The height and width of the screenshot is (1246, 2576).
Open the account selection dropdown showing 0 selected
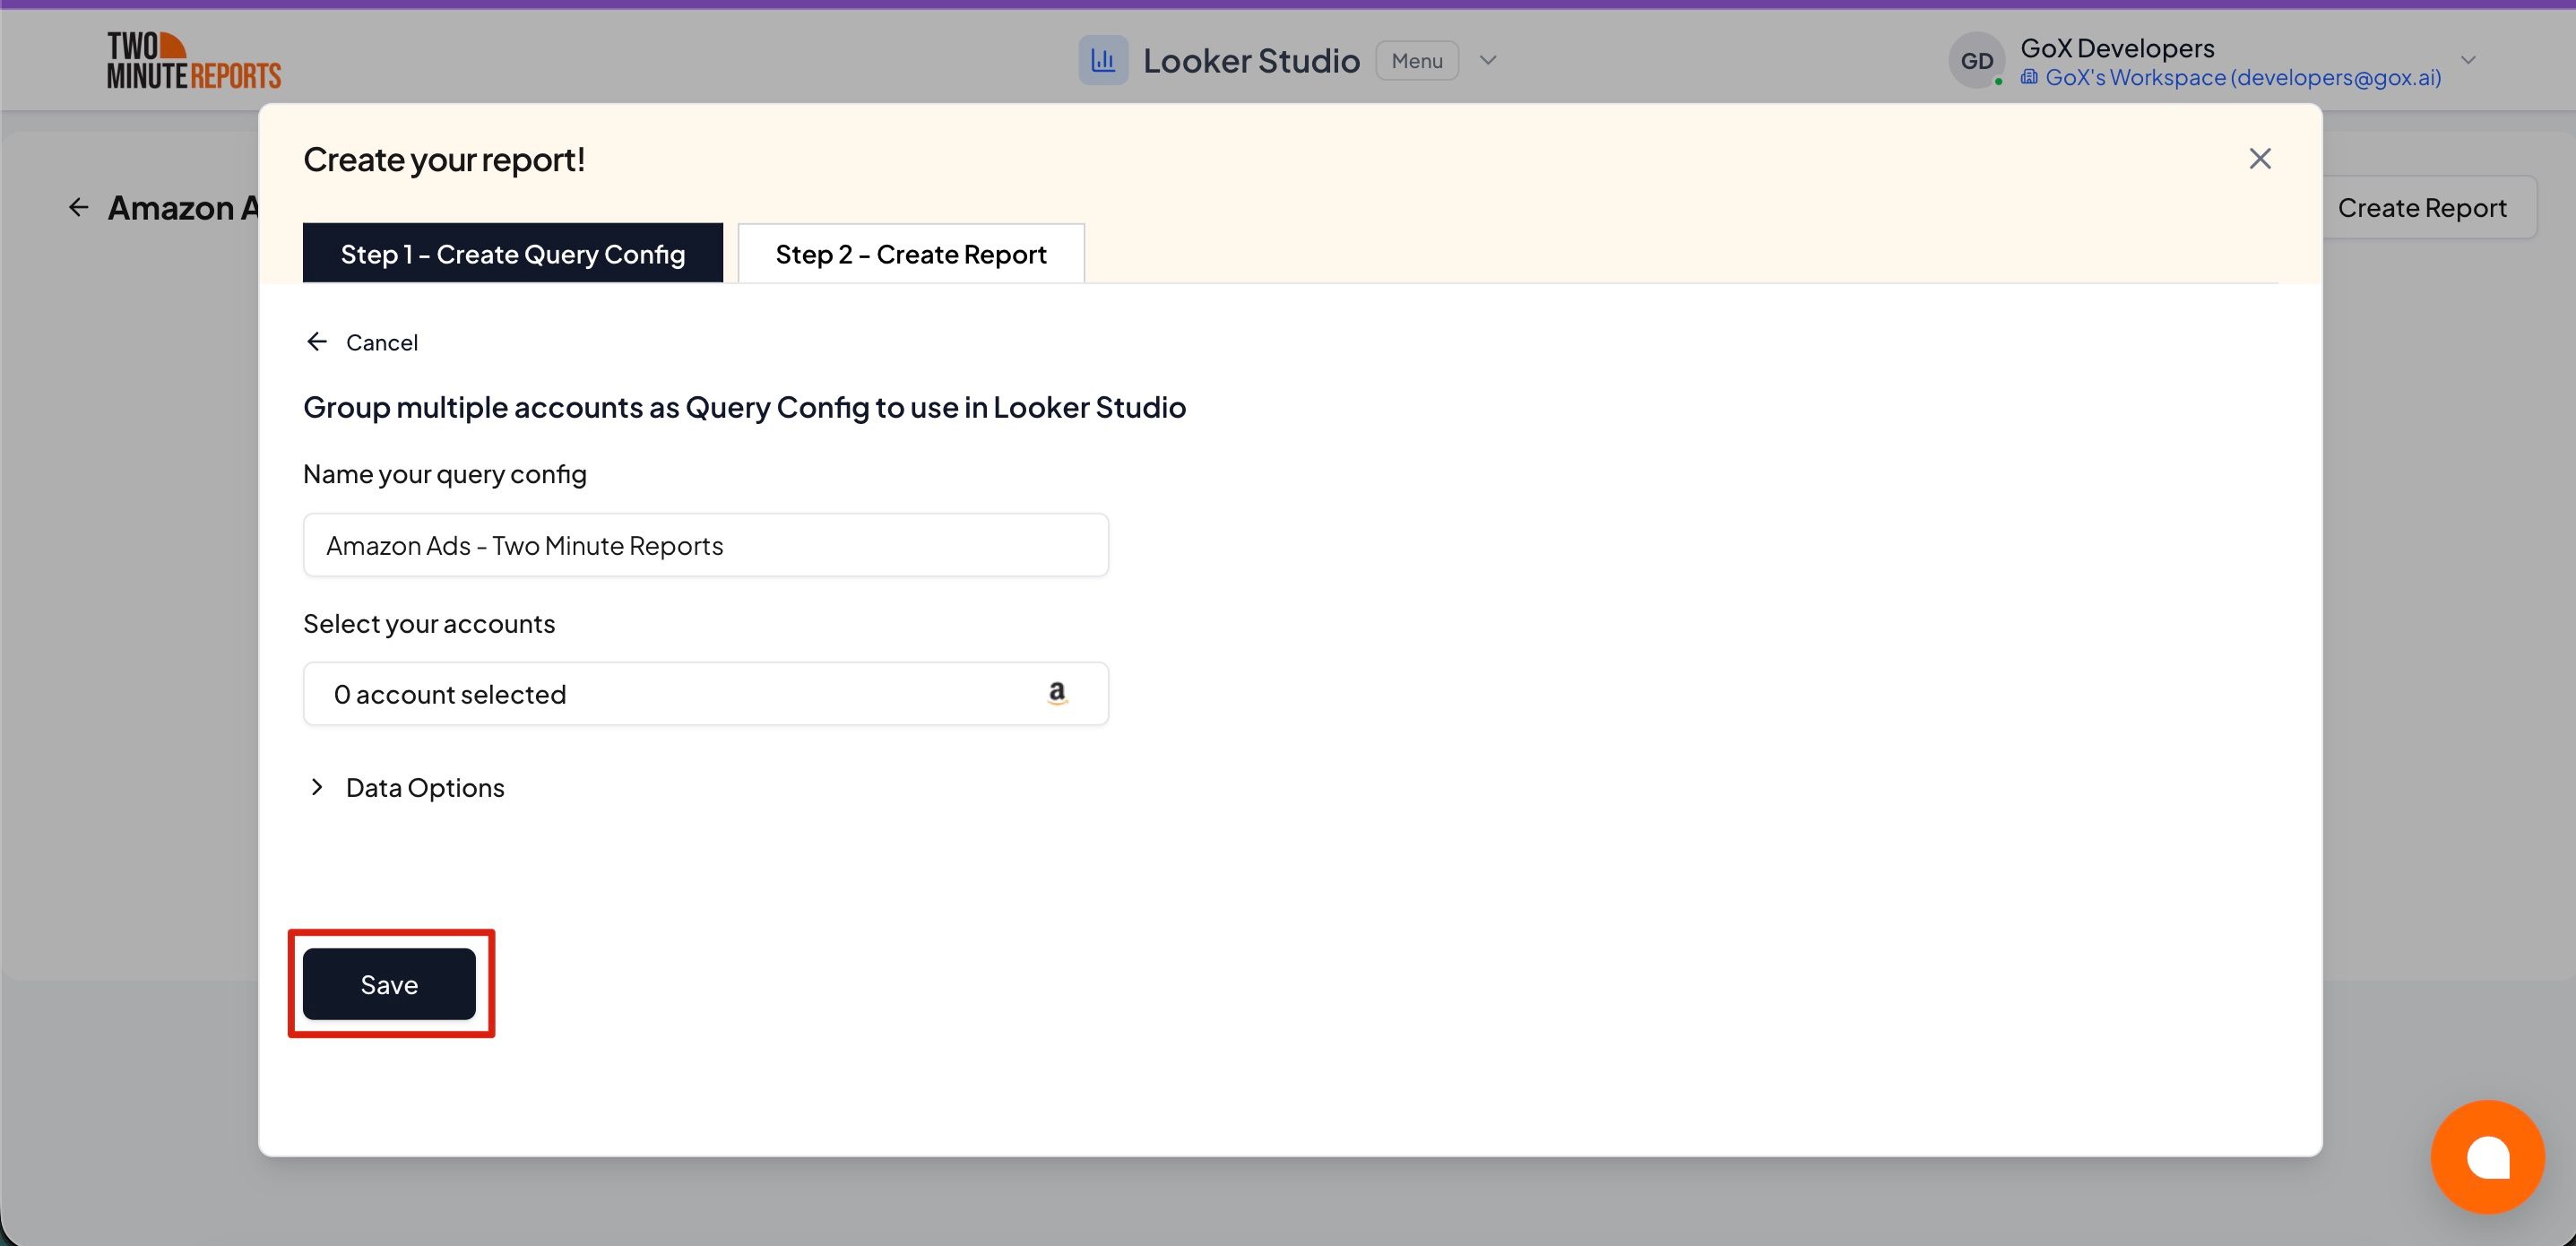[705, 693]
